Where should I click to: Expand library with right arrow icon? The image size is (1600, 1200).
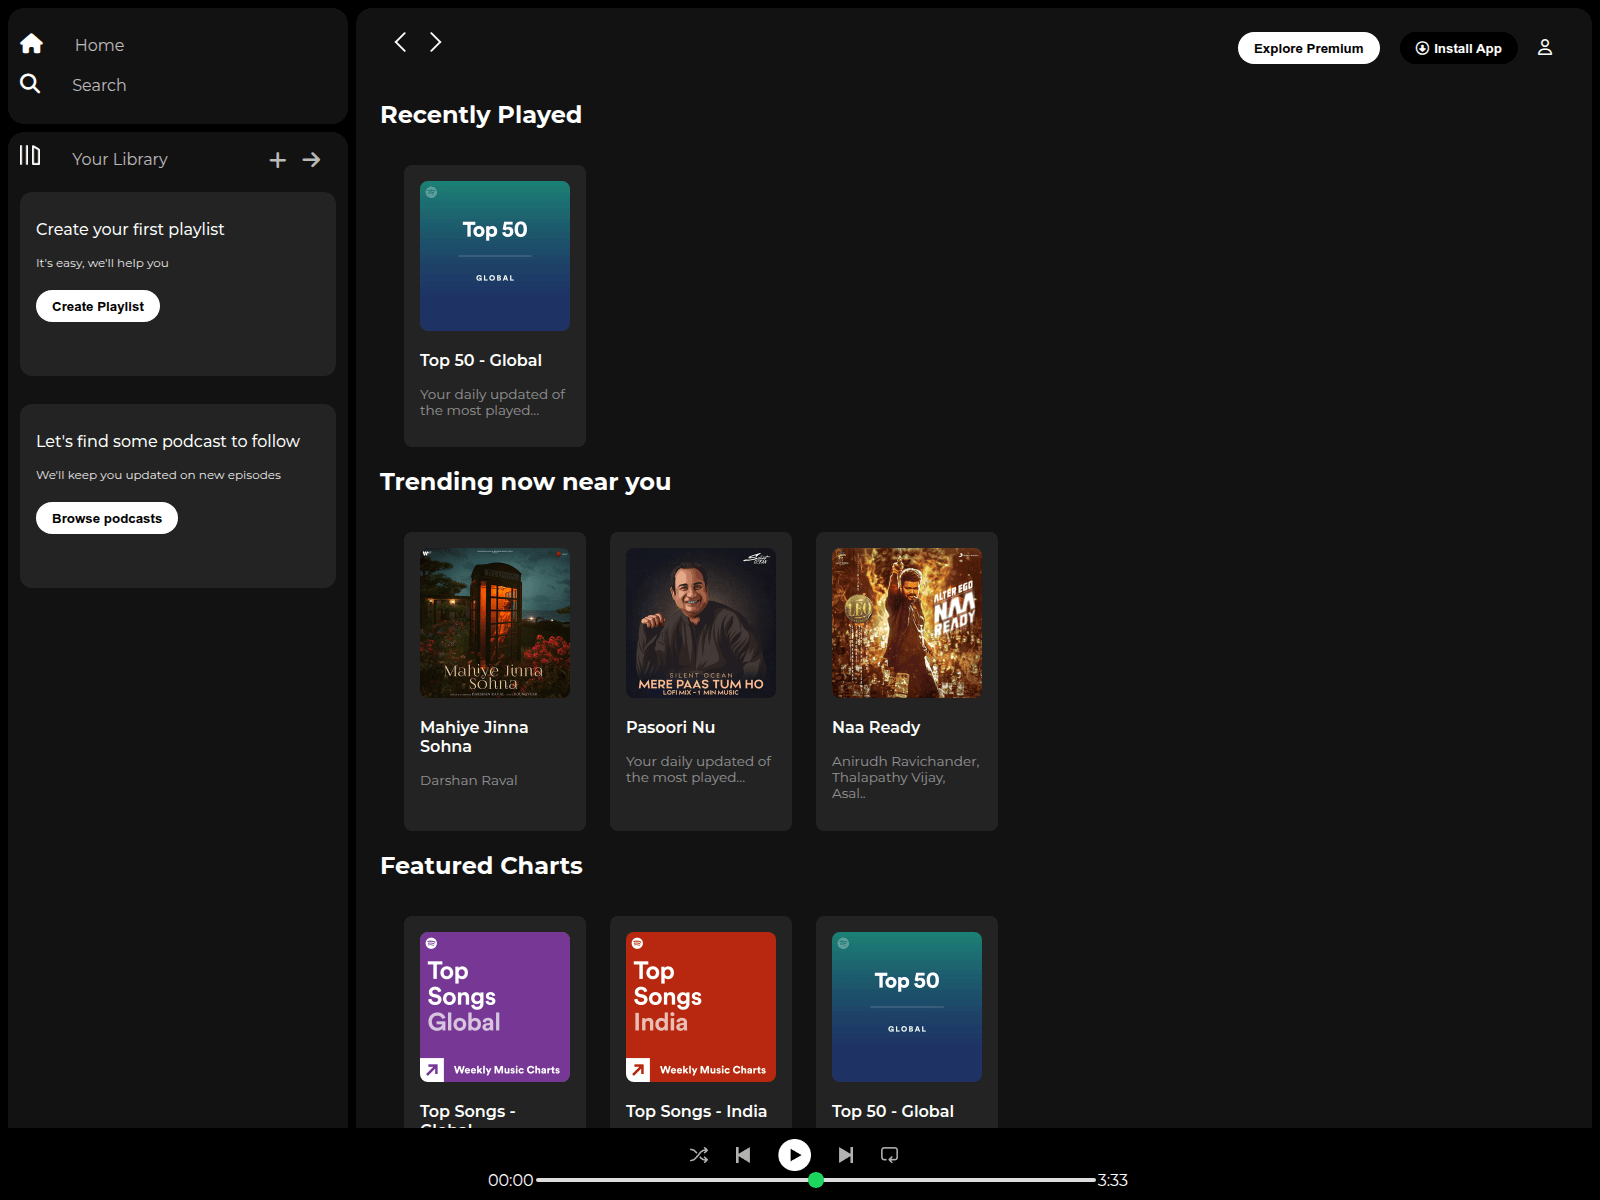pos(312,160)
